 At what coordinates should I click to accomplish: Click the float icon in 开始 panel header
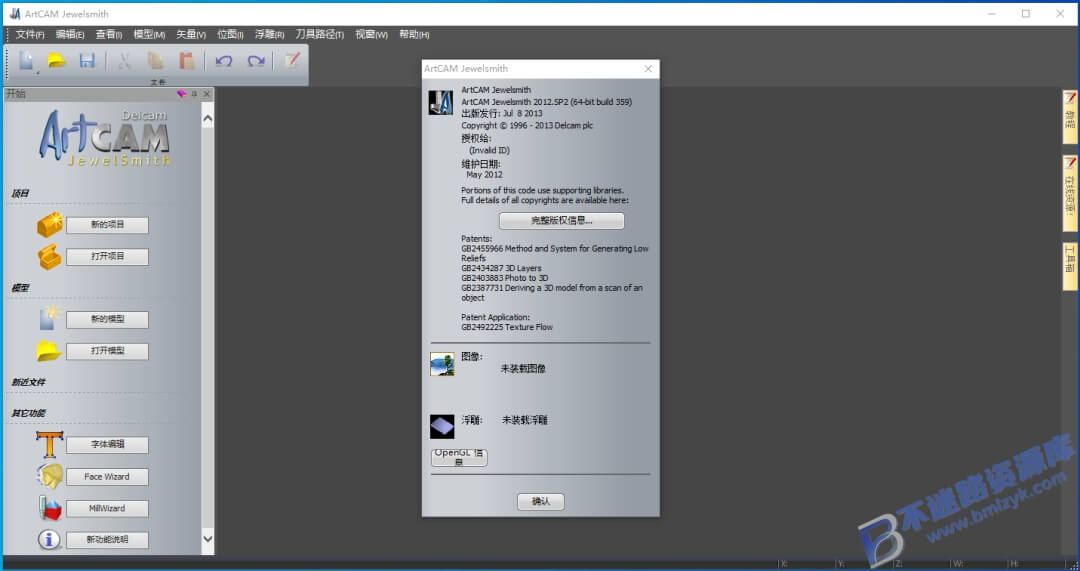pos(194,94)
